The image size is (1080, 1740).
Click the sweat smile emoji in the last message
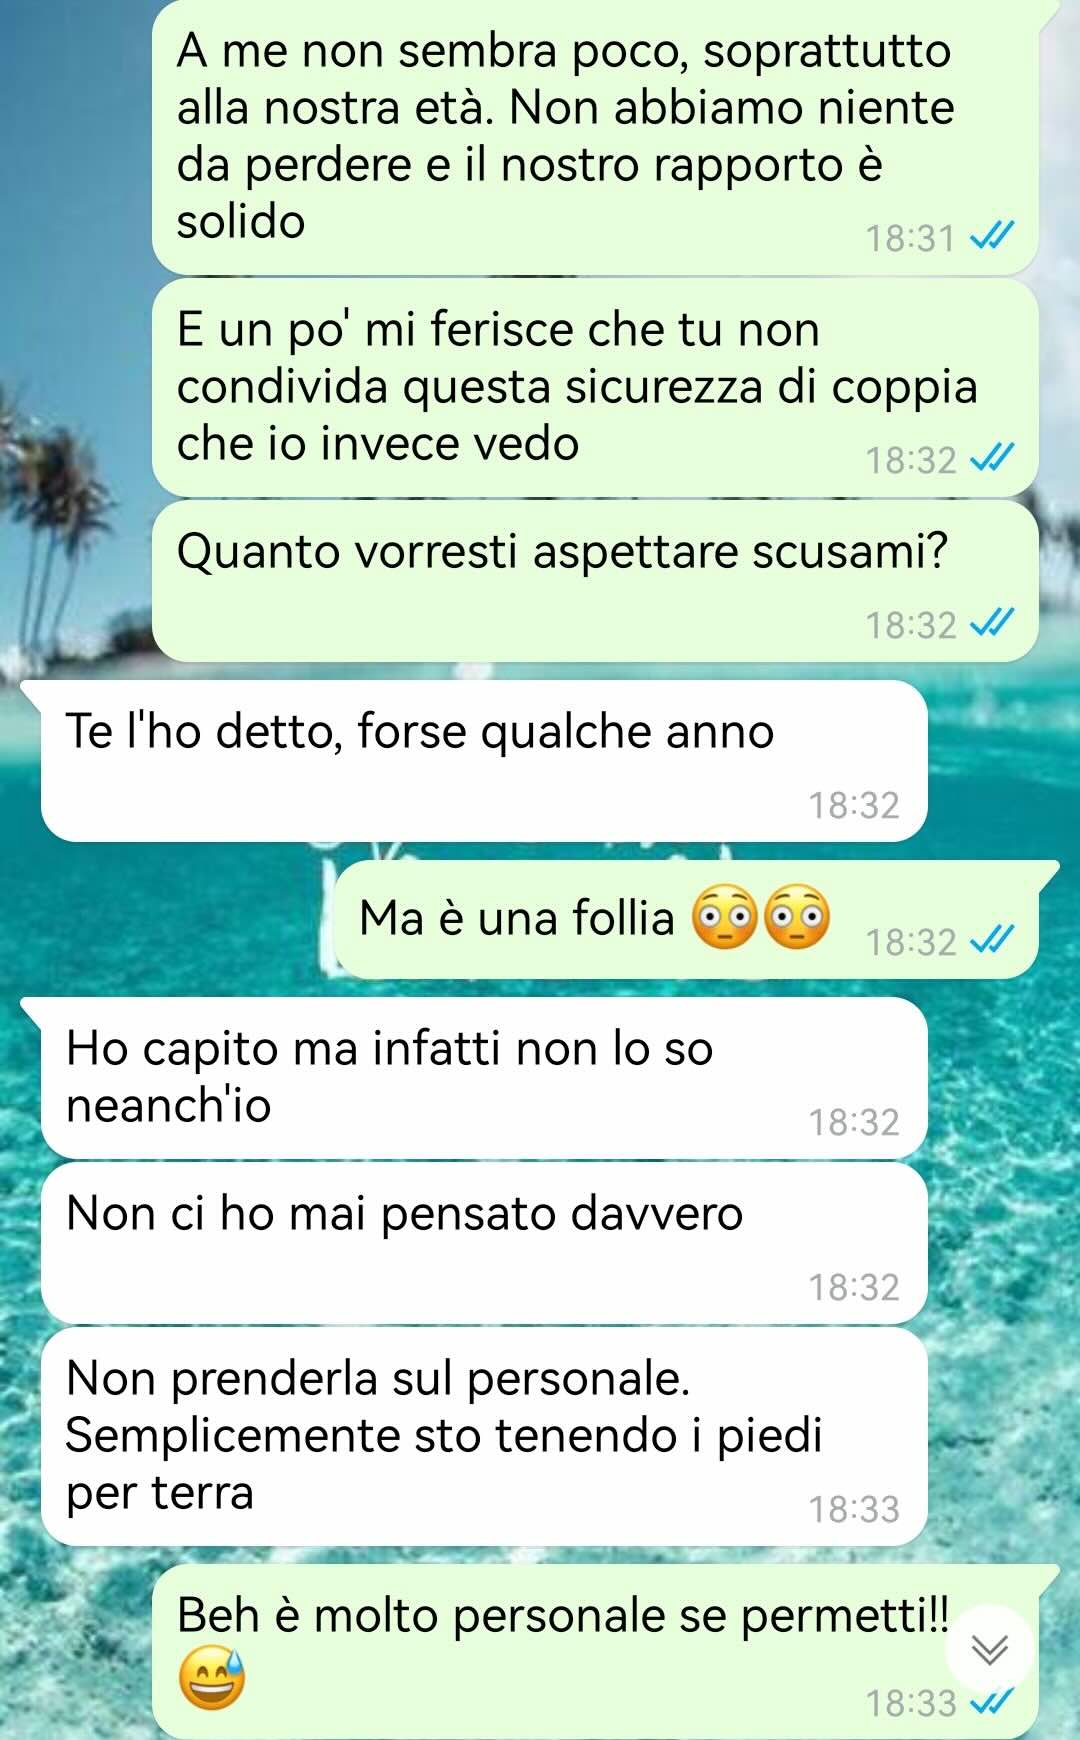click(212, 1679)
